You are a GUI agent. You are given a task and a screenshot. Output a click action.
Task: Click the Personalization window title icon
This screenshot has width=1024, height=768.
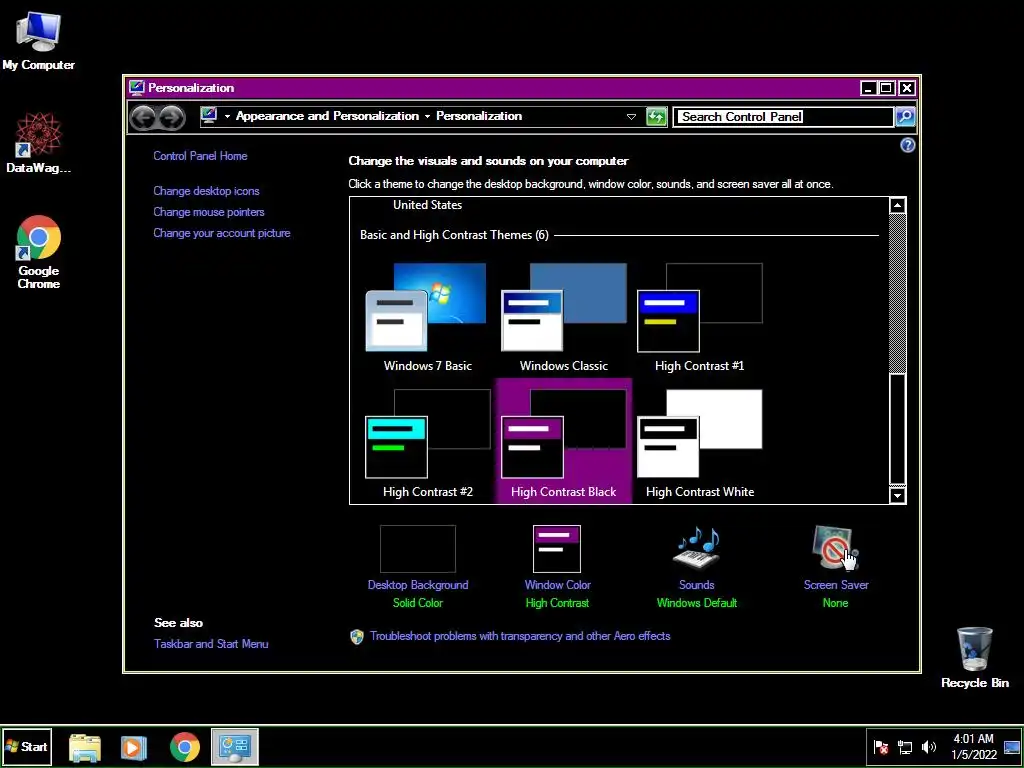point(136,88)
